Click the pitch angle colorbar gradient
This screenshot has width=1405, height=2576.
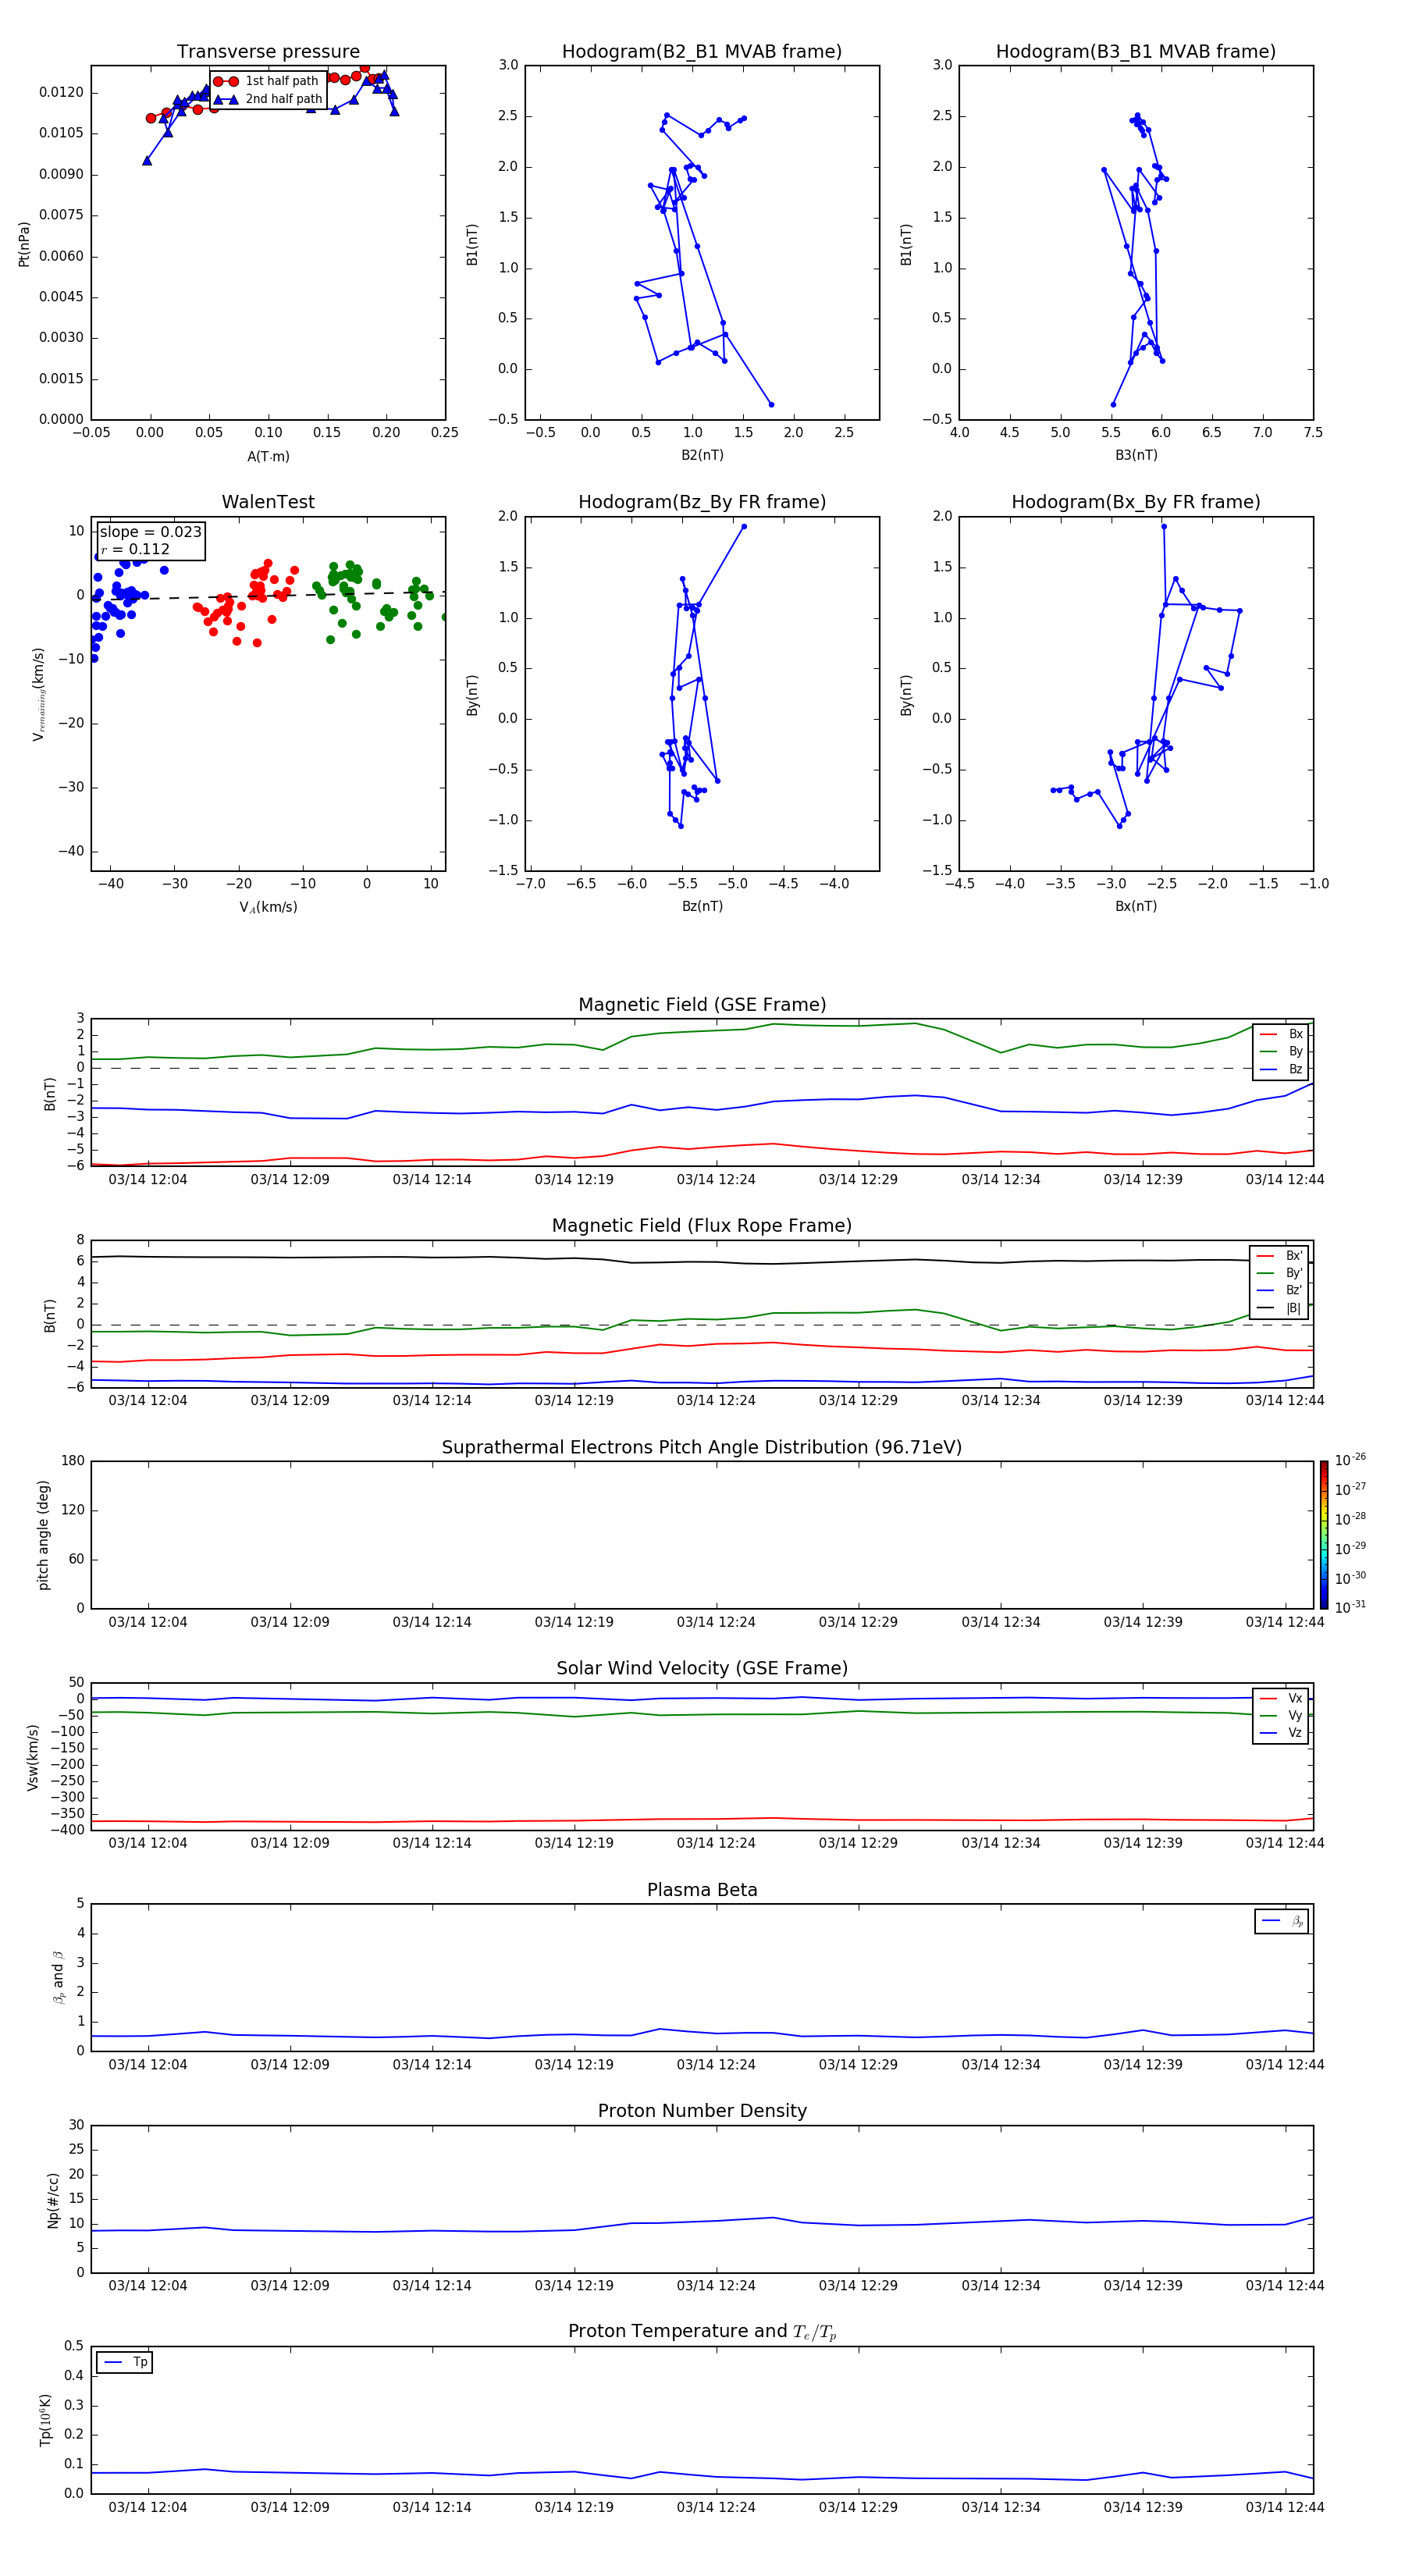1324,1535
